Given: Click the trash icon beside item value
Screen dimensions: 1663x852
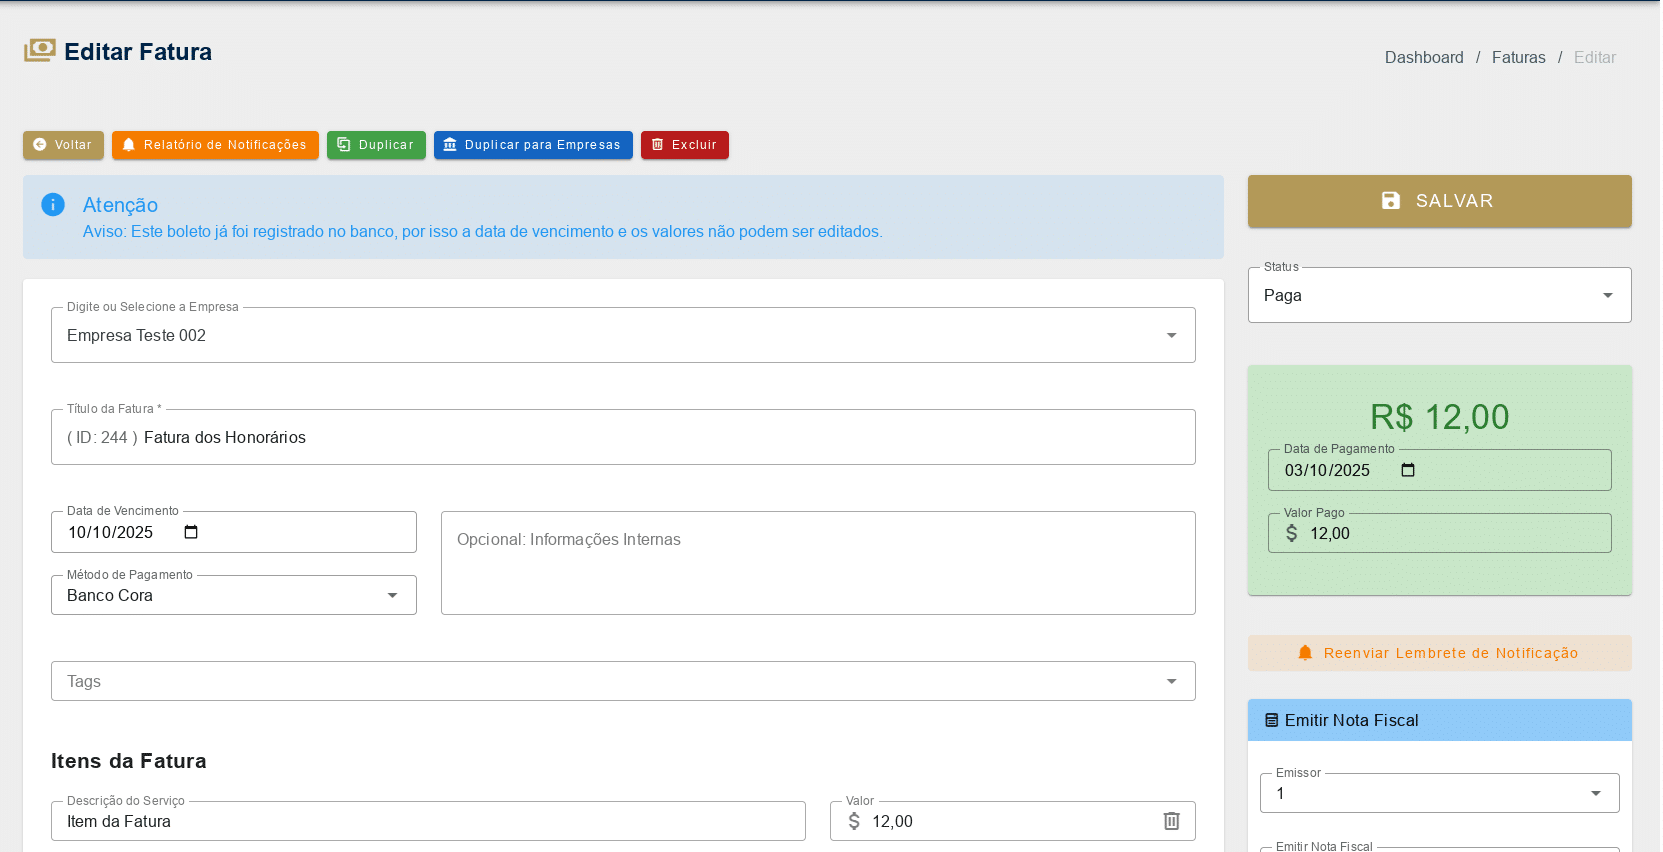Looking at the screenshot, I should tap(1171, 821).
